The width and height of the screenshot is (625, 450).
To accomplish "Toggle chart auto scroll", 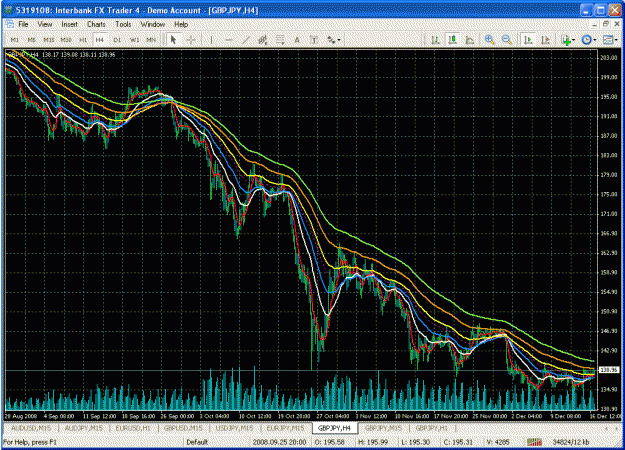I will 528,39.
